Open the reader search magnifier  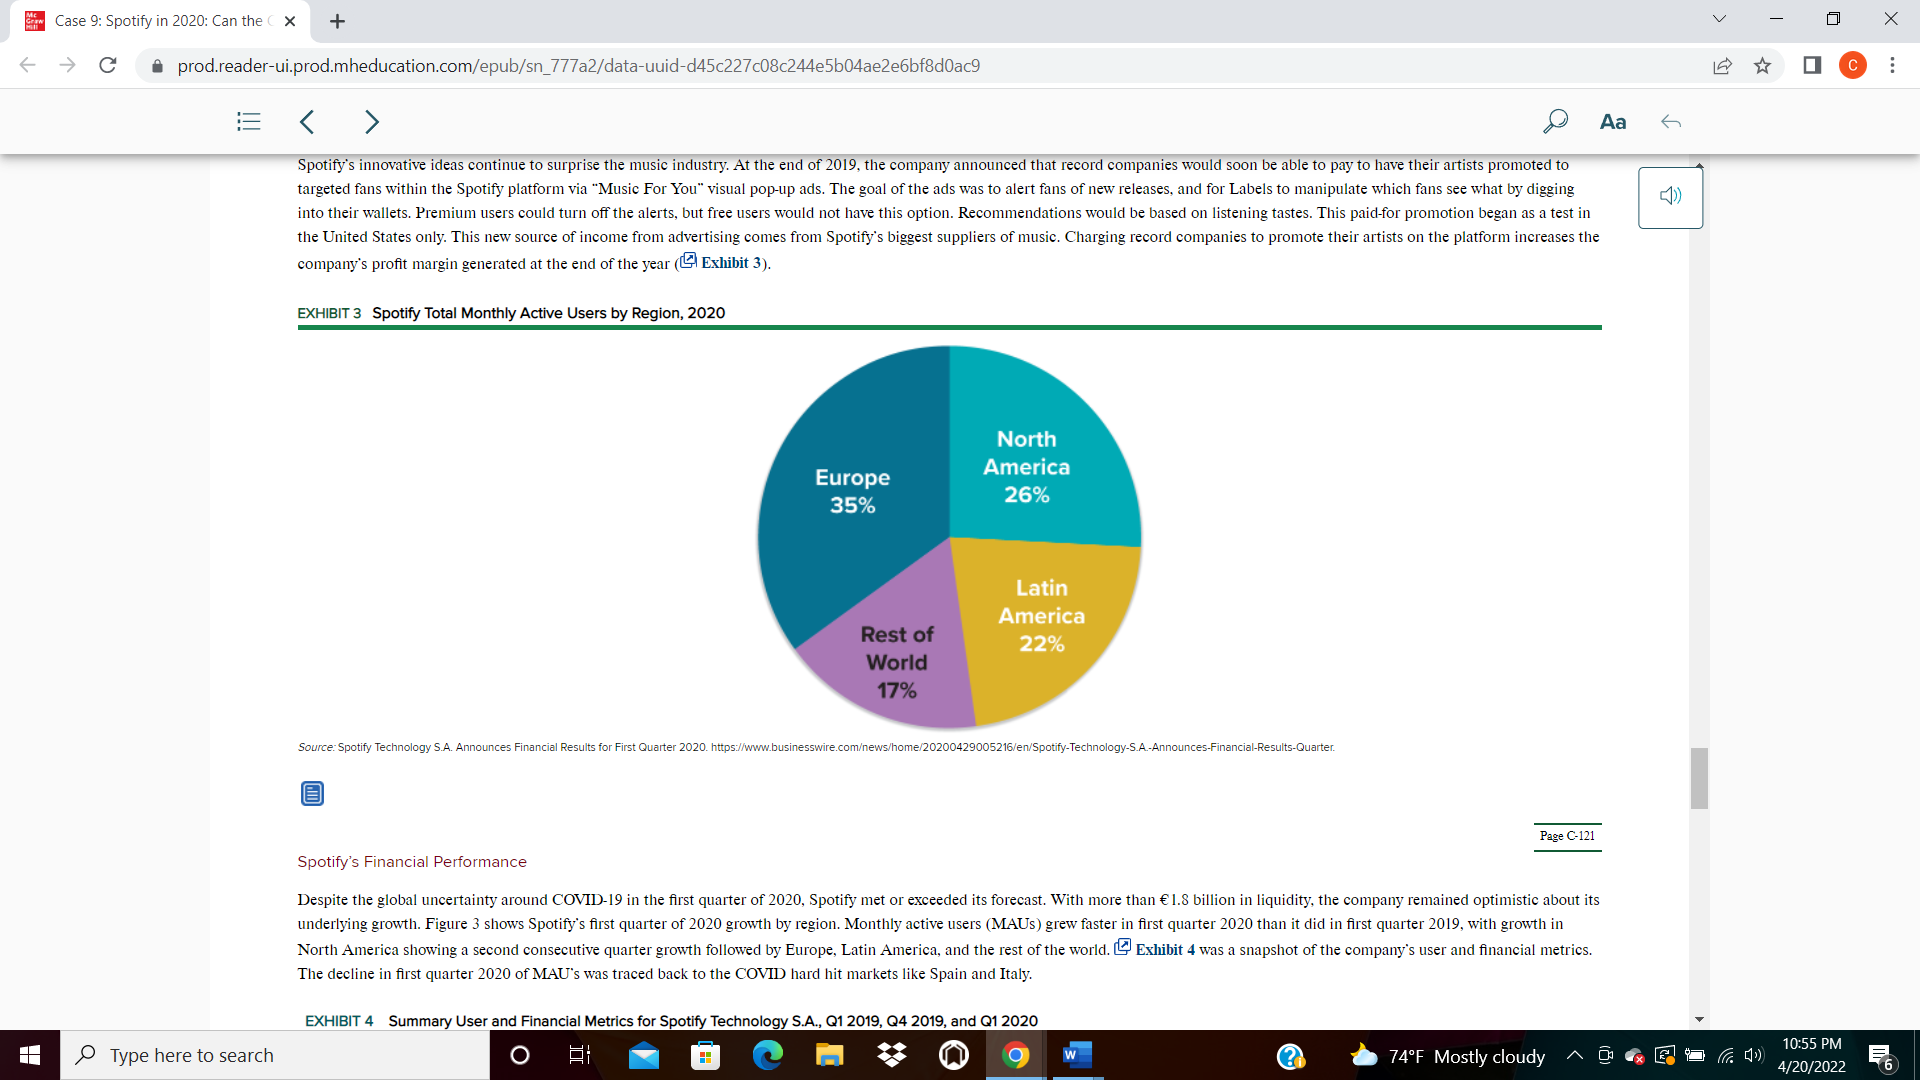[x=1555, y=122]
